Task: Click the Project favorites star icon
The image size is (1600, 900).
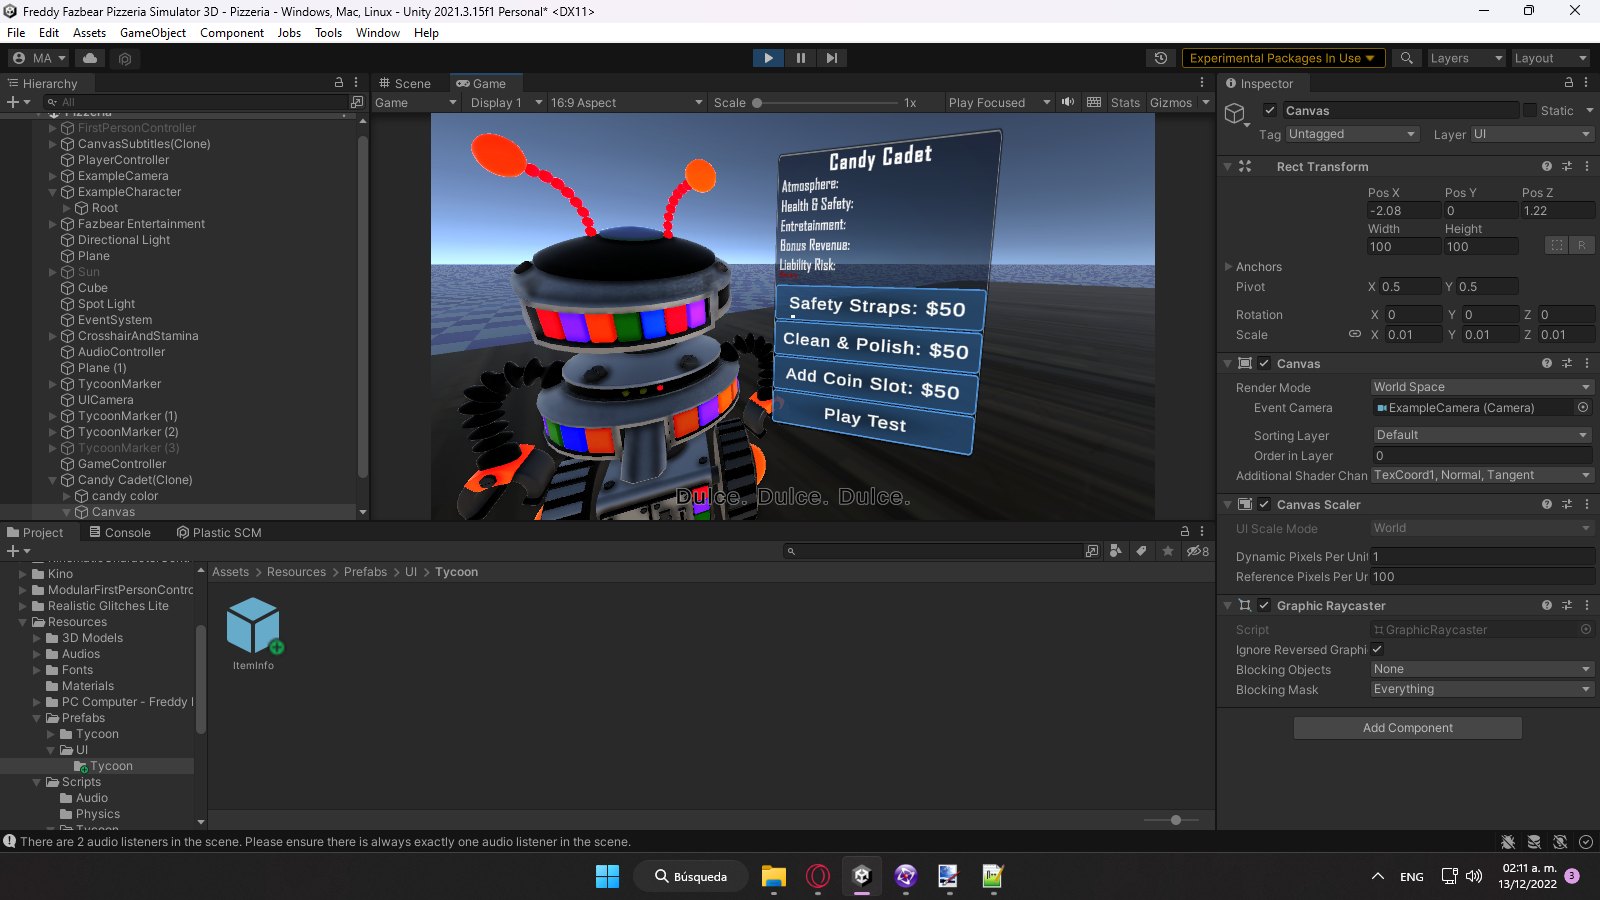Action: pos(1167,551)
